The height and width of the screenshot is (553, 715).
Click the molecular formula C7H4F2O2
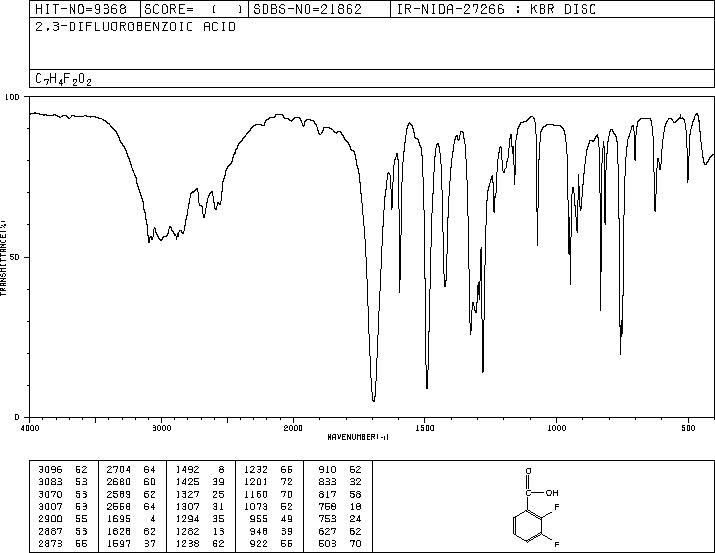tap(63, 79)
